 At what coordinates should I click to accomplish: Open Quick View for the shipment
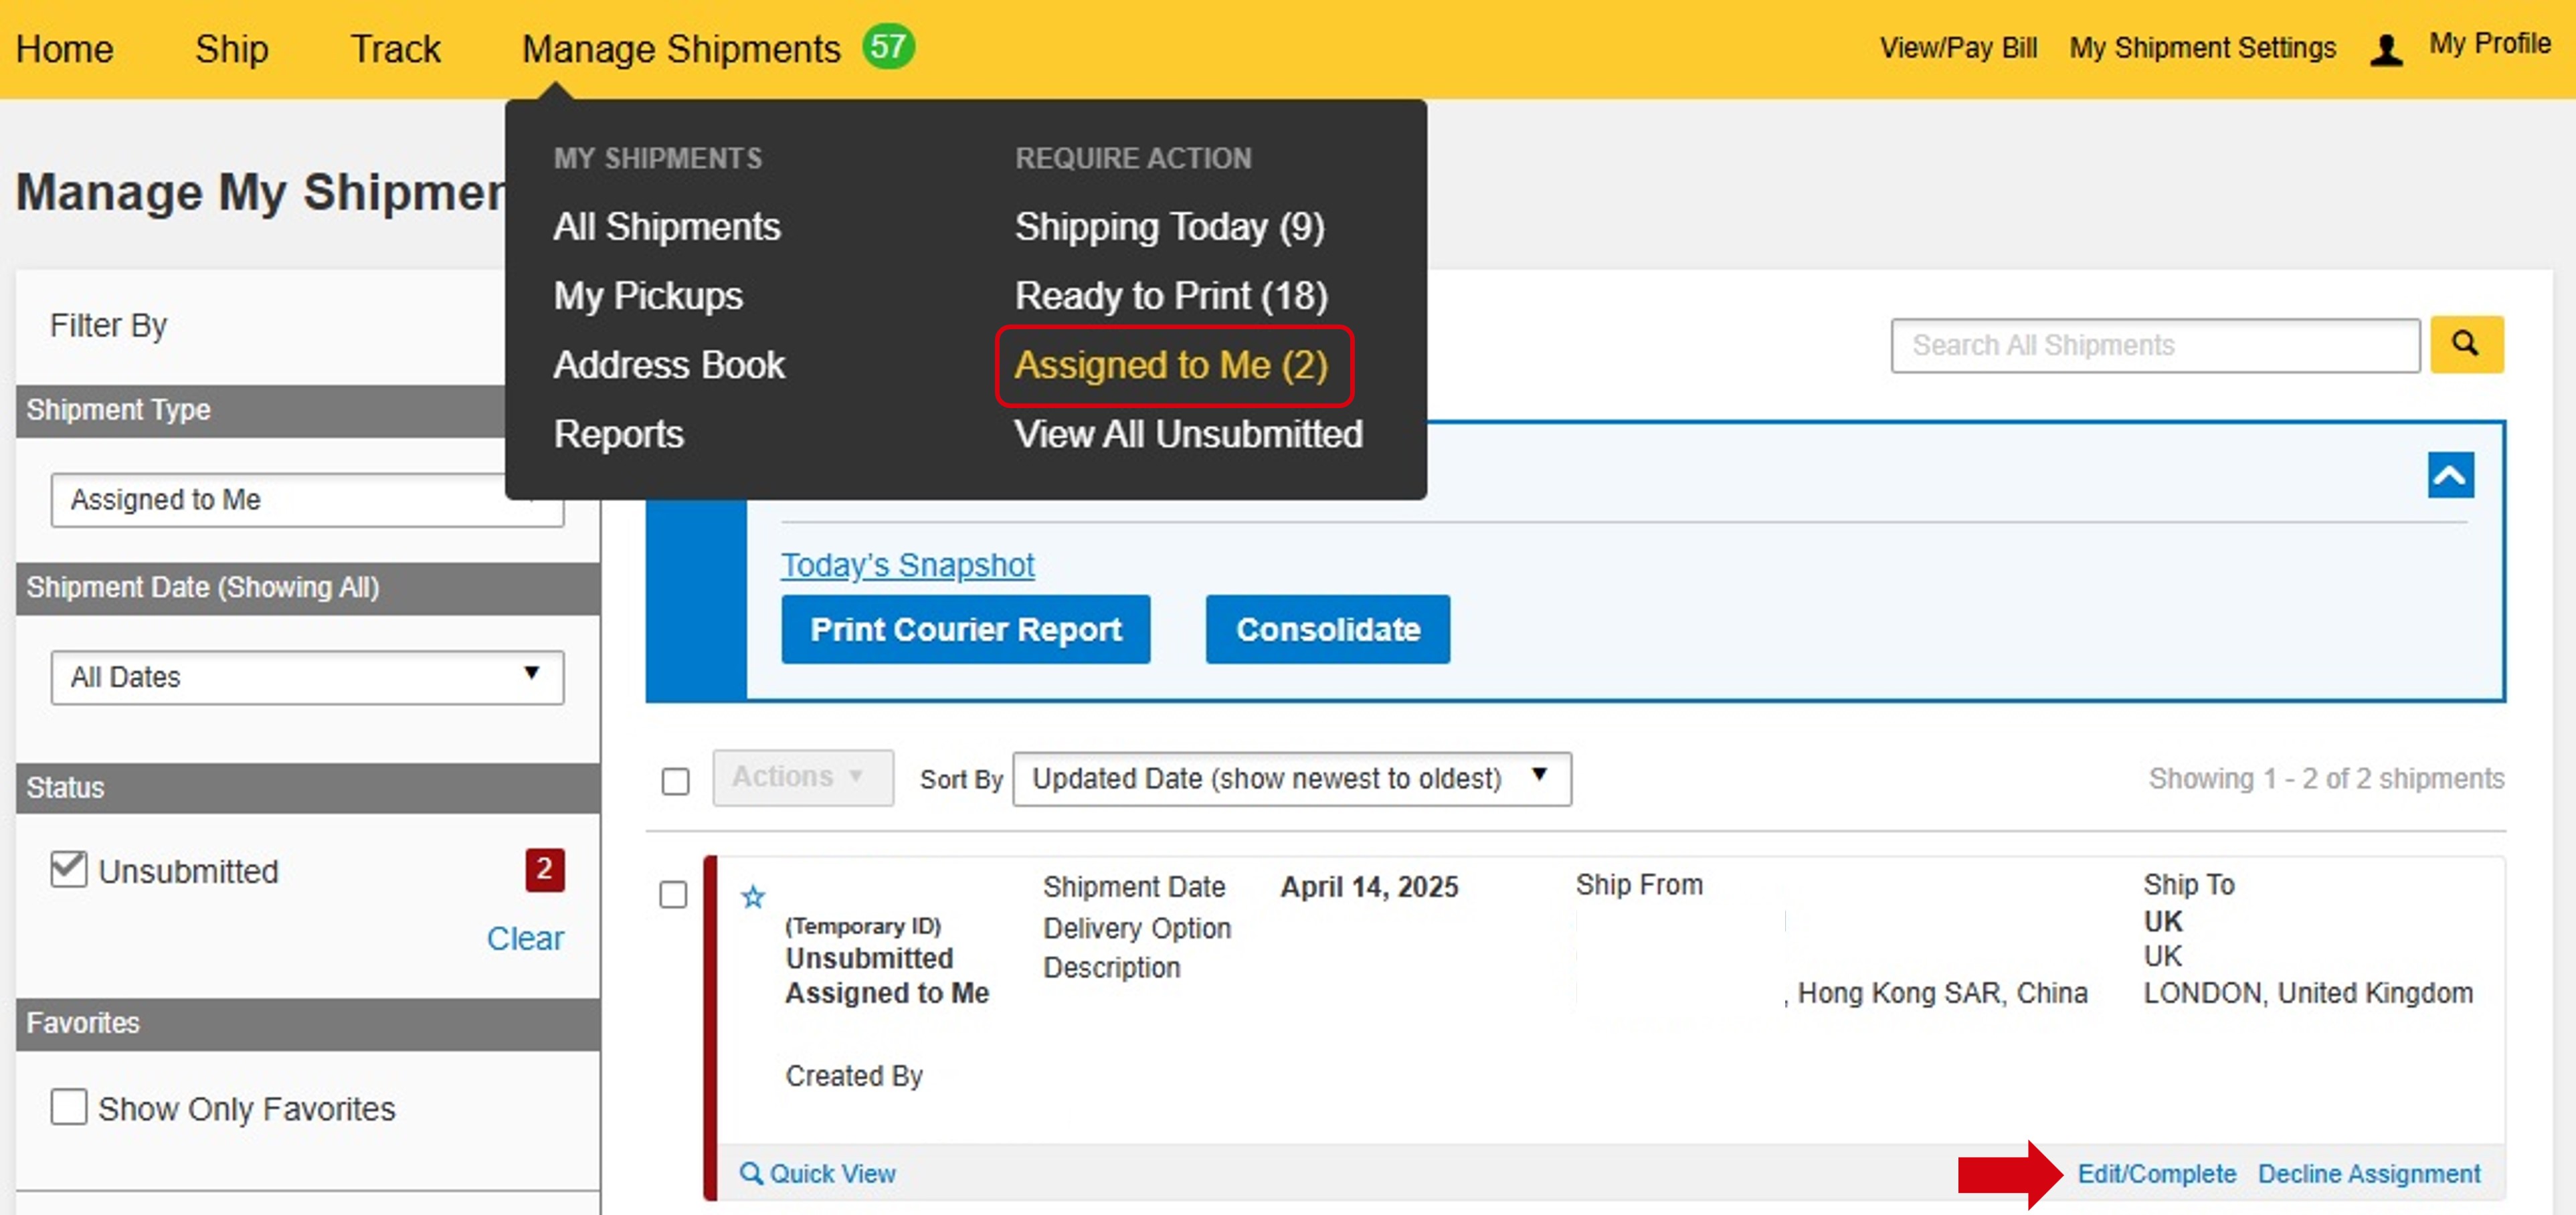pos(817,1173)
